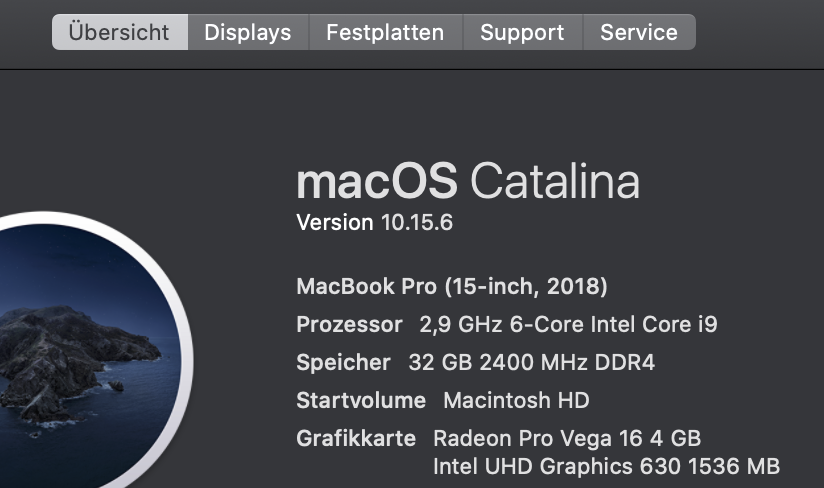Show the Service tab
Image resolution: width=824 pixels, height=488 pixels.
tap(638, 32)
